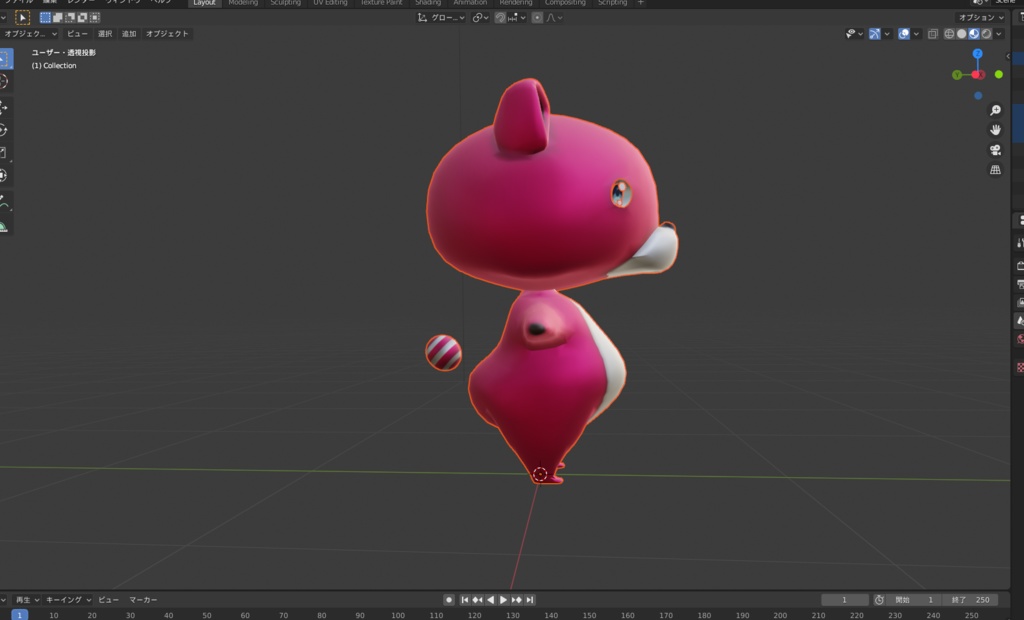Viewport: 1024px width, 620px height.
Task: Select the Measure tool
Action: click(5, 226)
